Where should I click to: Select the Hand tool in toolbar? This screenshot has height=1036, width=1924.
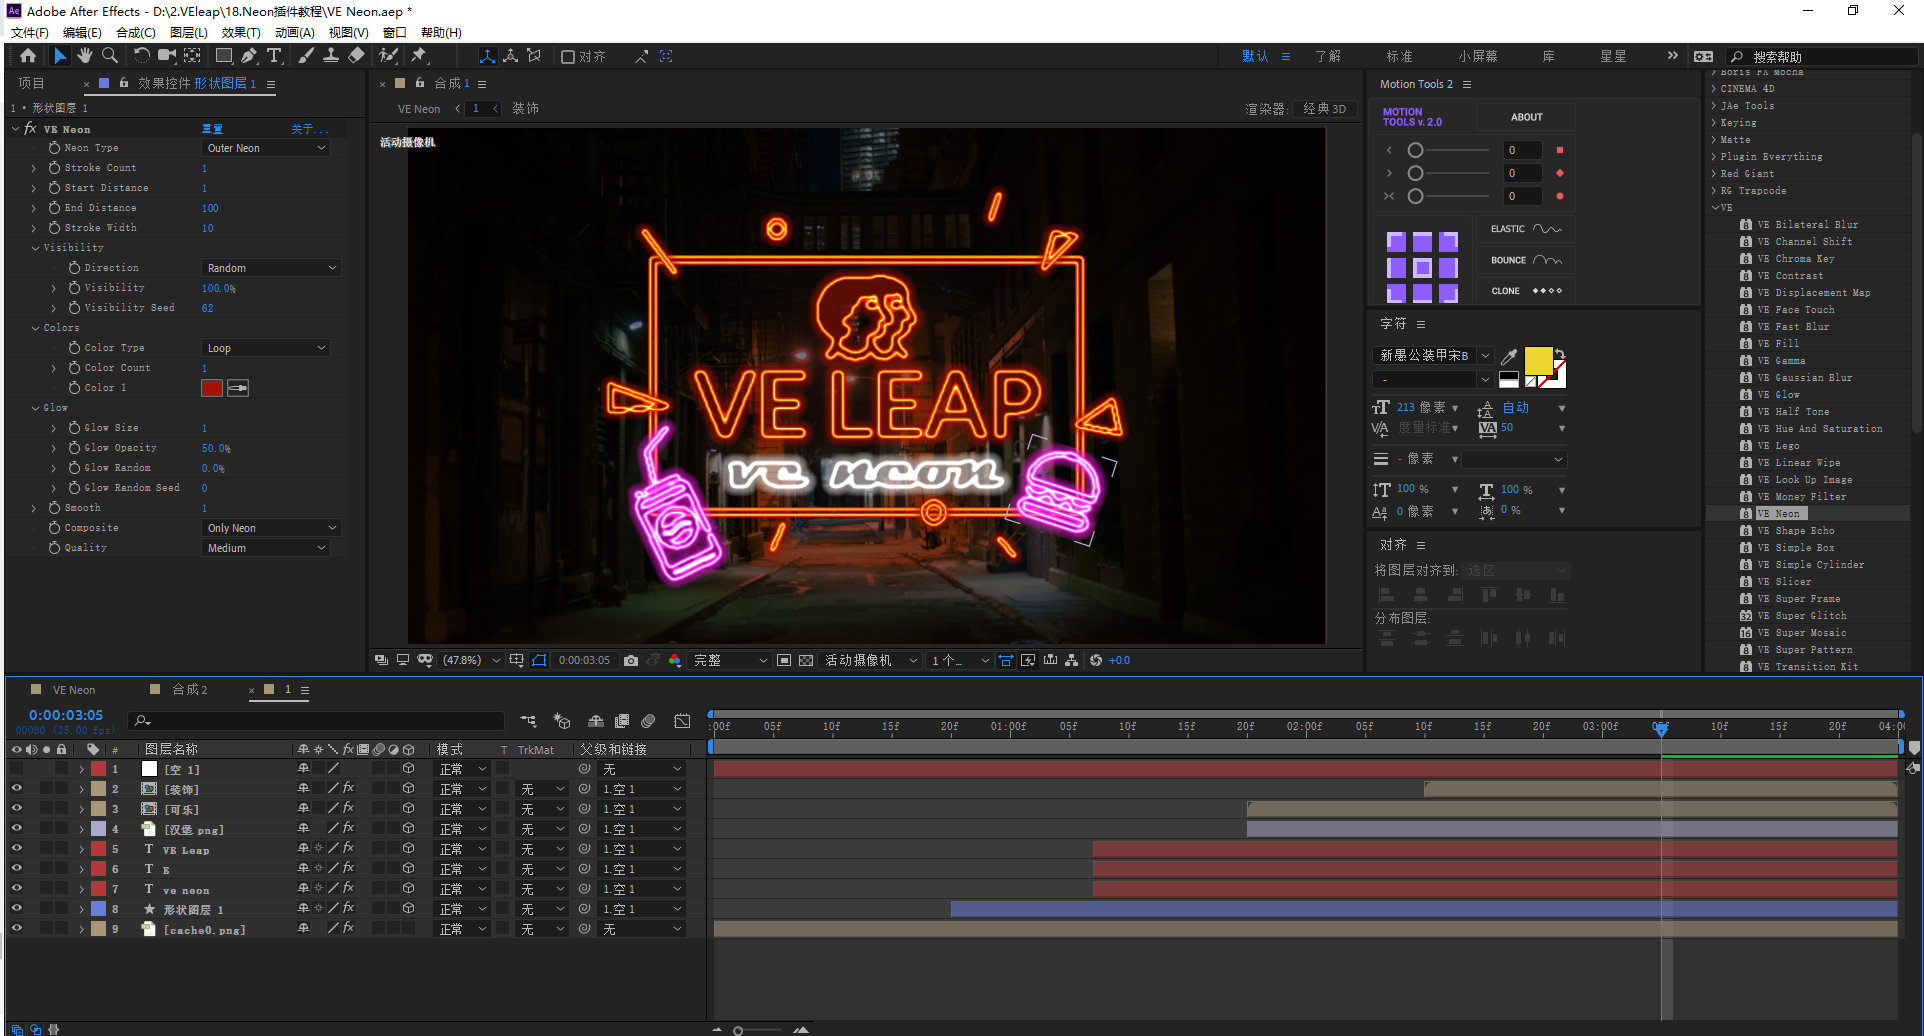point(85,56)
